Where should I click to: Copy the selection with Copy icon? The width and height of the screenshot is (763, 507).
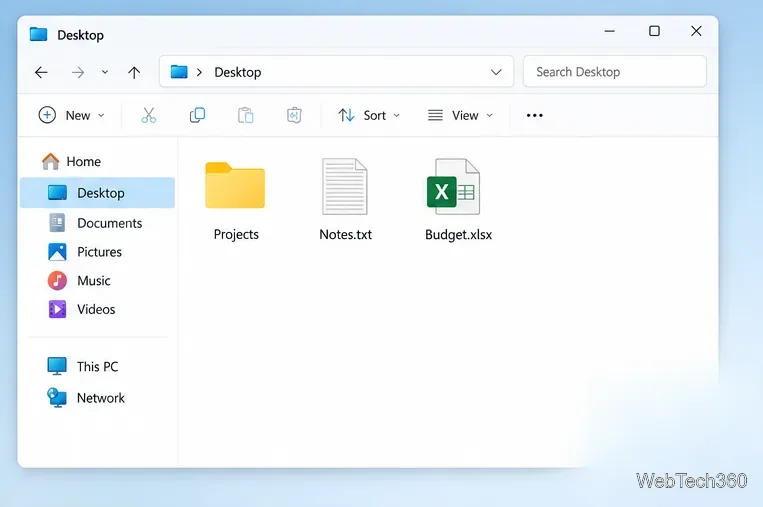coord(197,115)
